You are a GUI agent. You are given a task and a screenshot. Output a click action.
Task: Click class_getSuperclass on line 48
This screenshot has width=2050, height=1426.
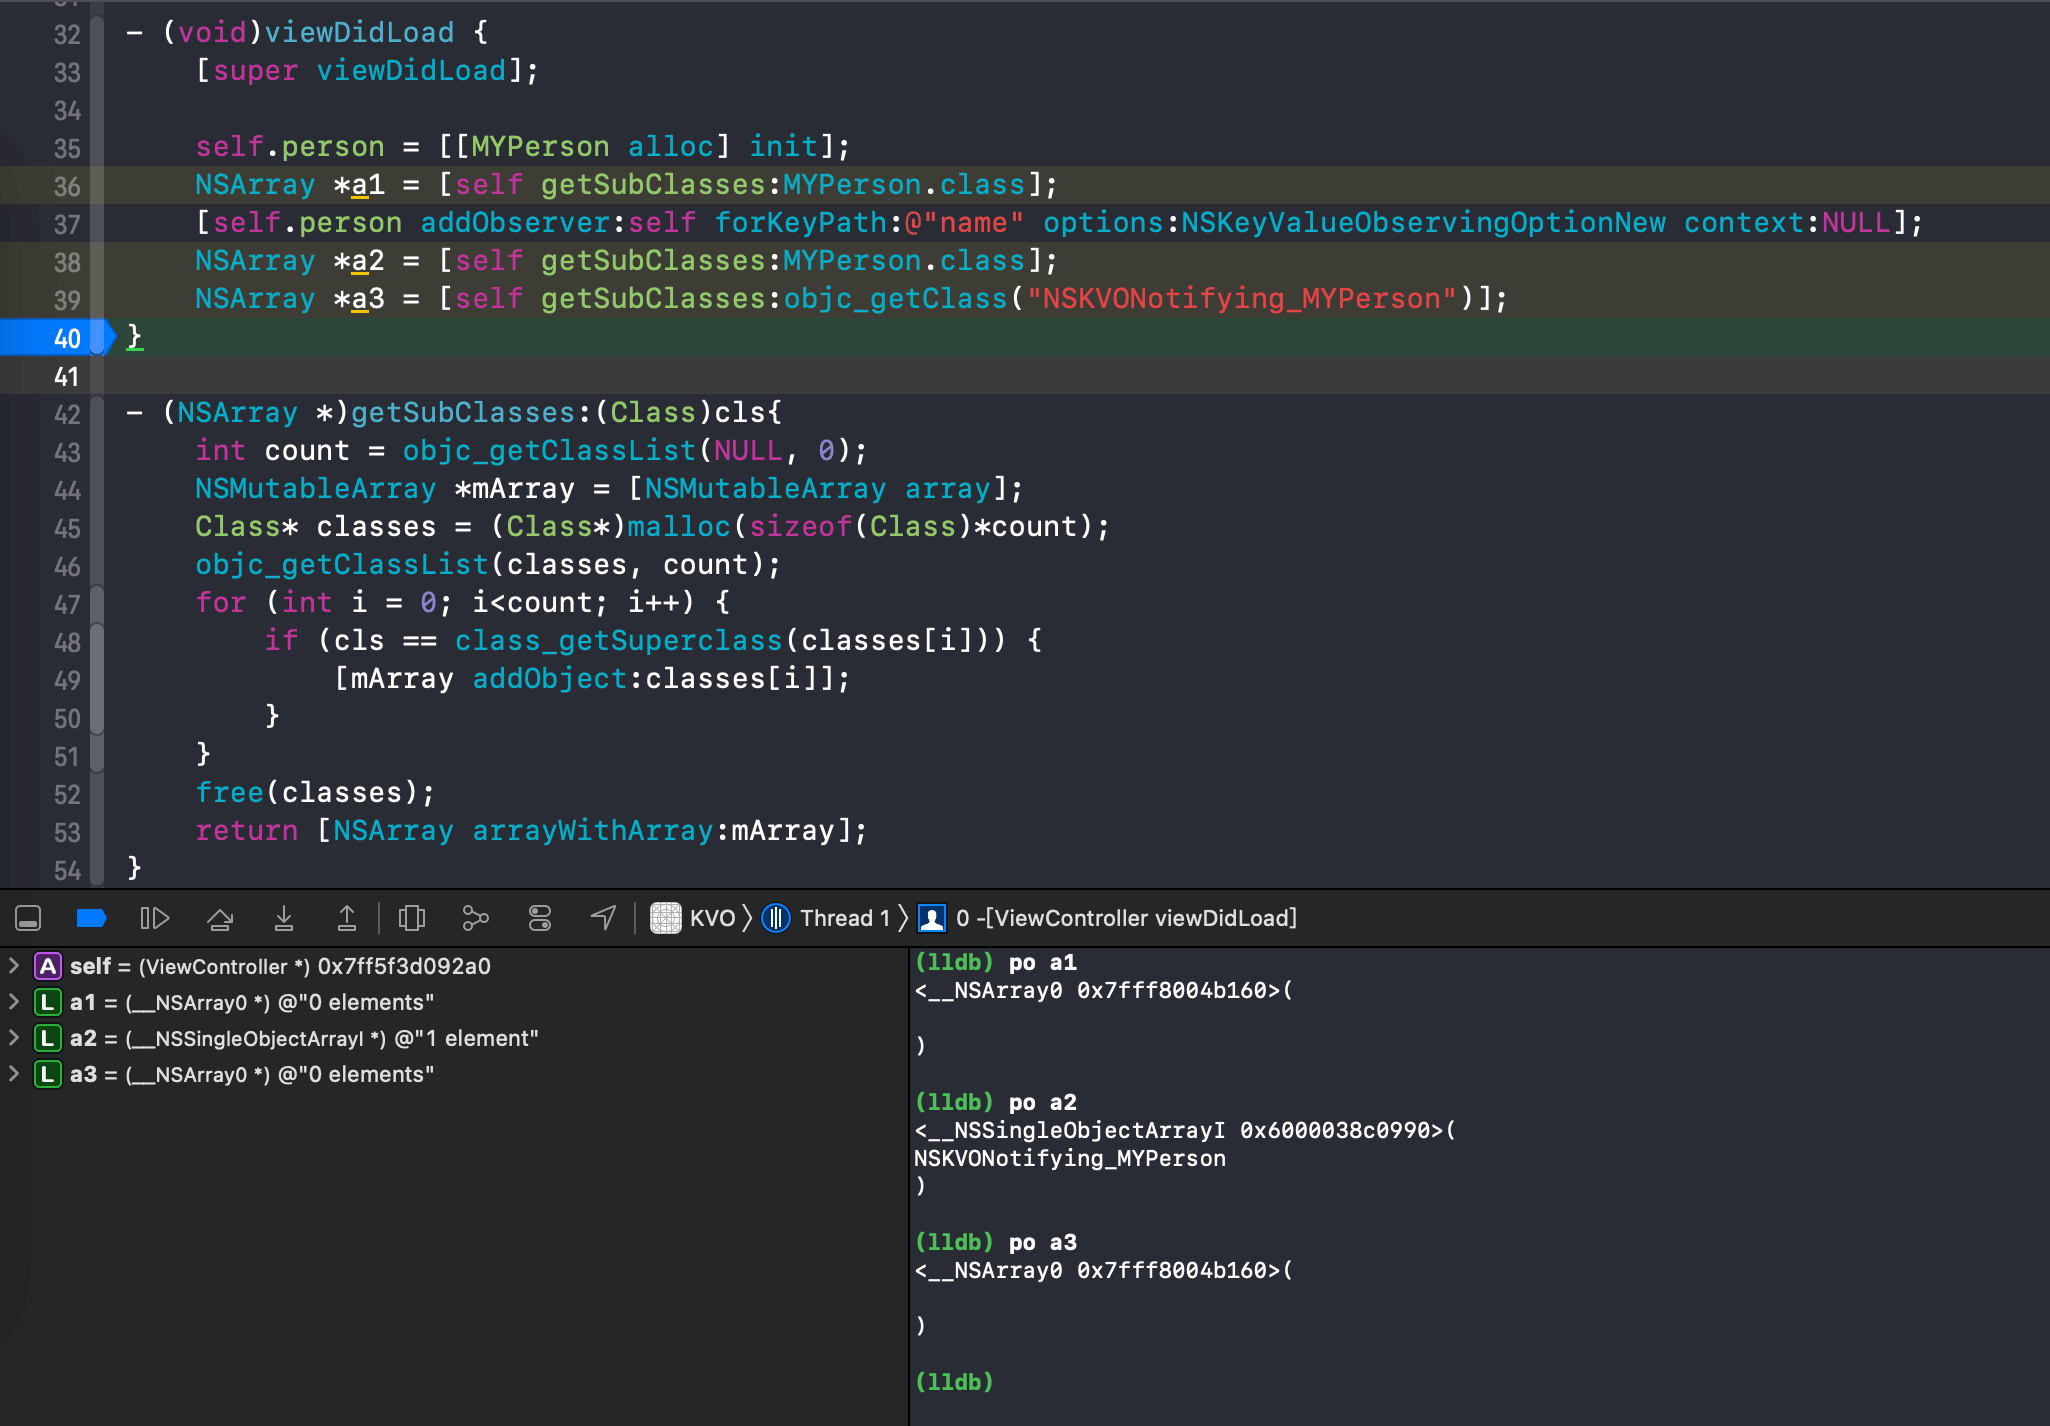(x=618, y=640)
